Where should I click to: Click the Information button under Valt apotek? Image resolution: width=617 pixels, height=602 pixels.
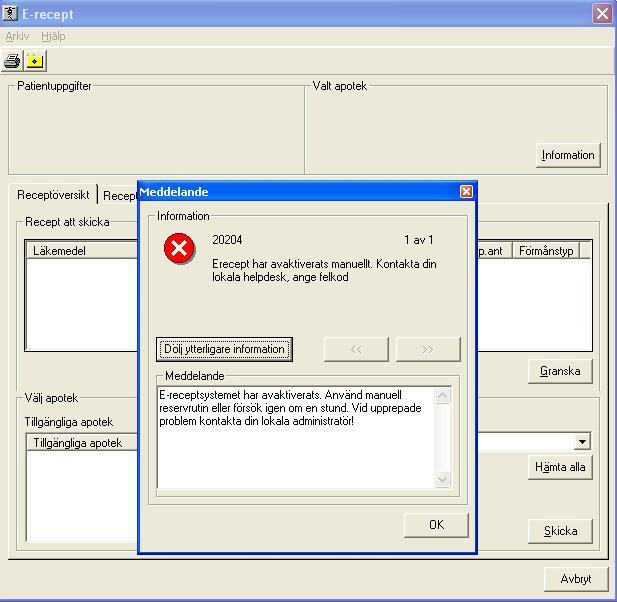pyautogui.click(x=568, y=155)
